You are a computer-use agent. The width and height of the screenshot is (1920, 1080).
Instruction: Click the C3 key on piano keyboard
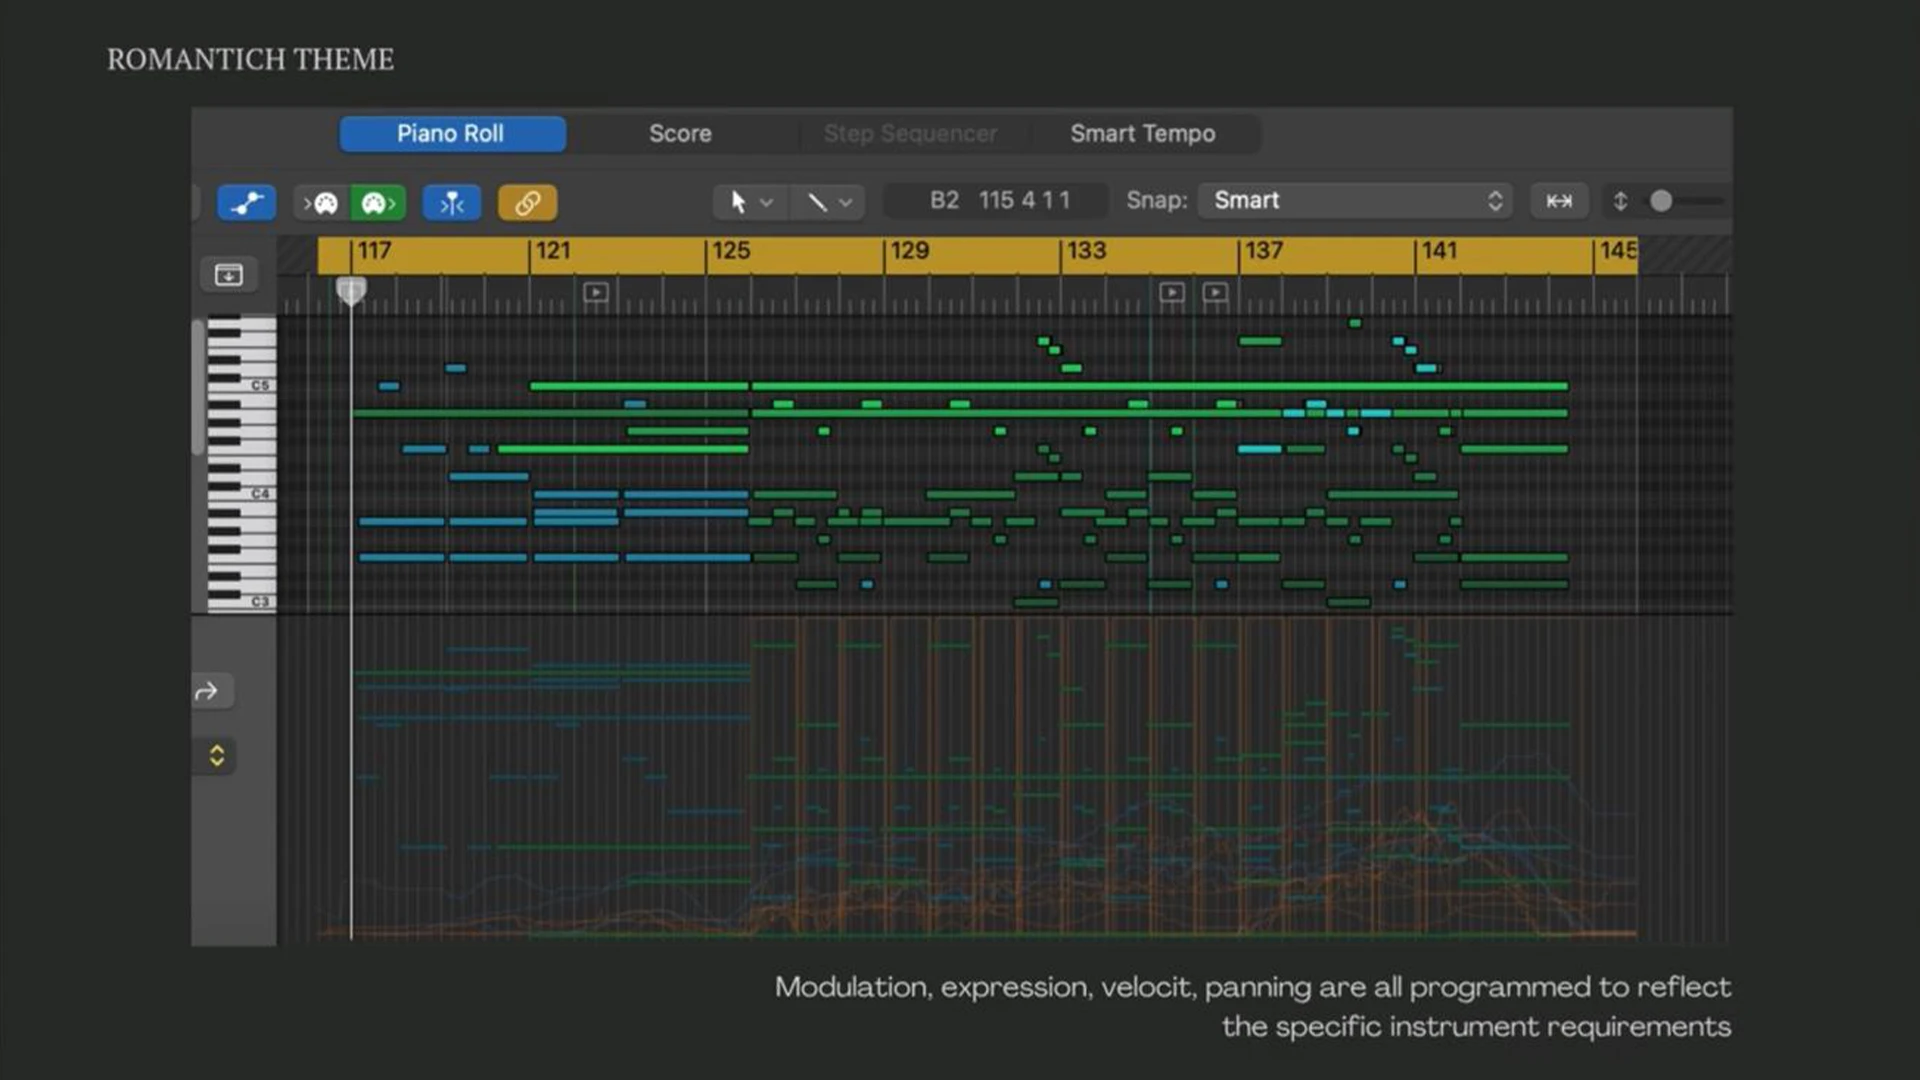[241, 602]
